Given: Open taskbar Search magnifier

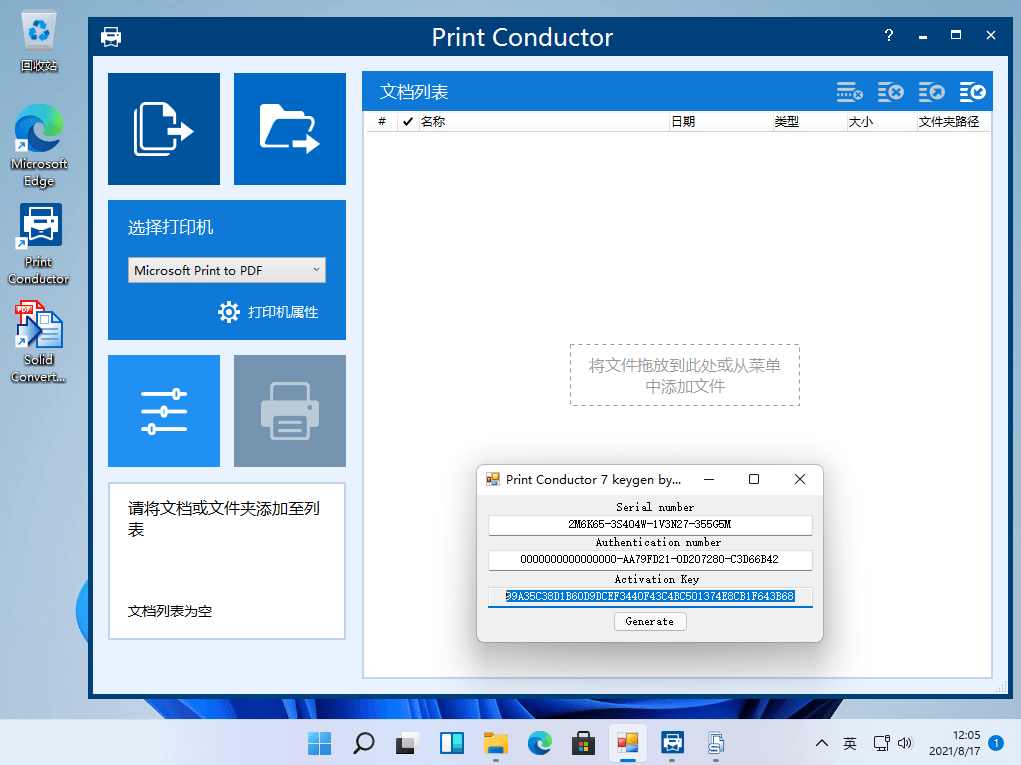Looking at the screenshot, I should pyautogui.click(x=363, y=743).
